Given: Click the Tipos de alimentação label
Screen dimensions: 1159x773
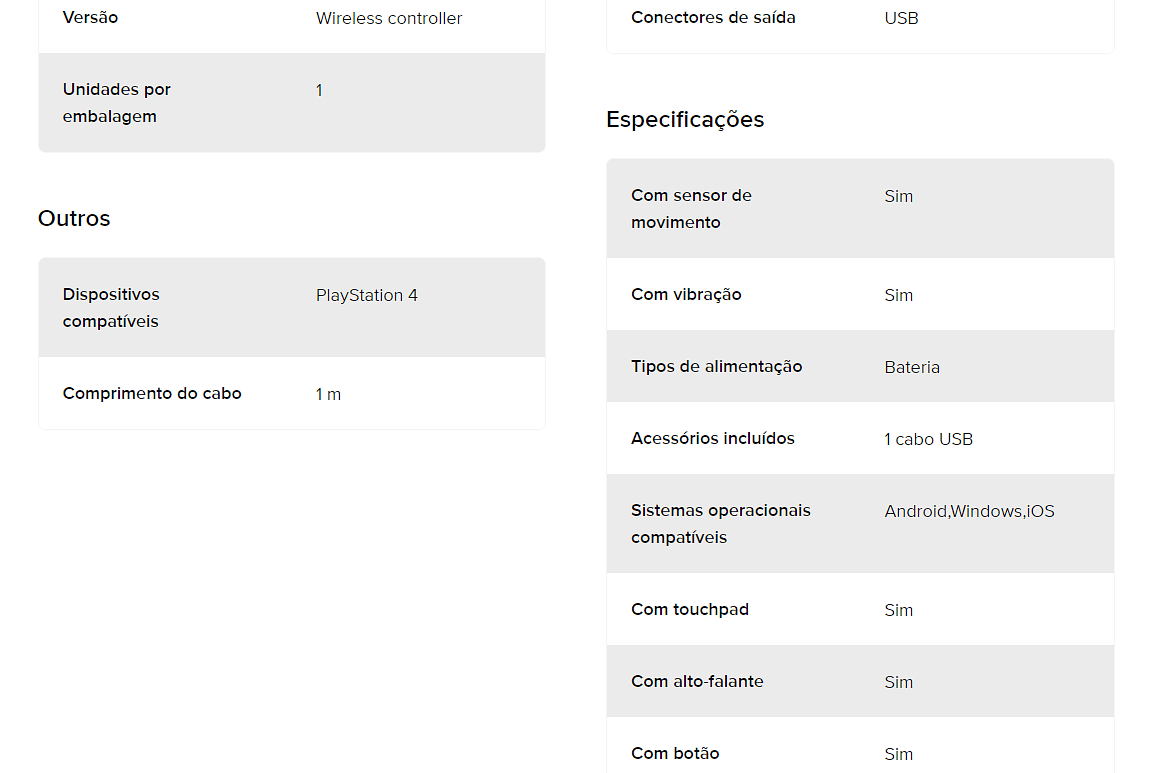Looking at the screenshot, I should [x=716, y=367].
